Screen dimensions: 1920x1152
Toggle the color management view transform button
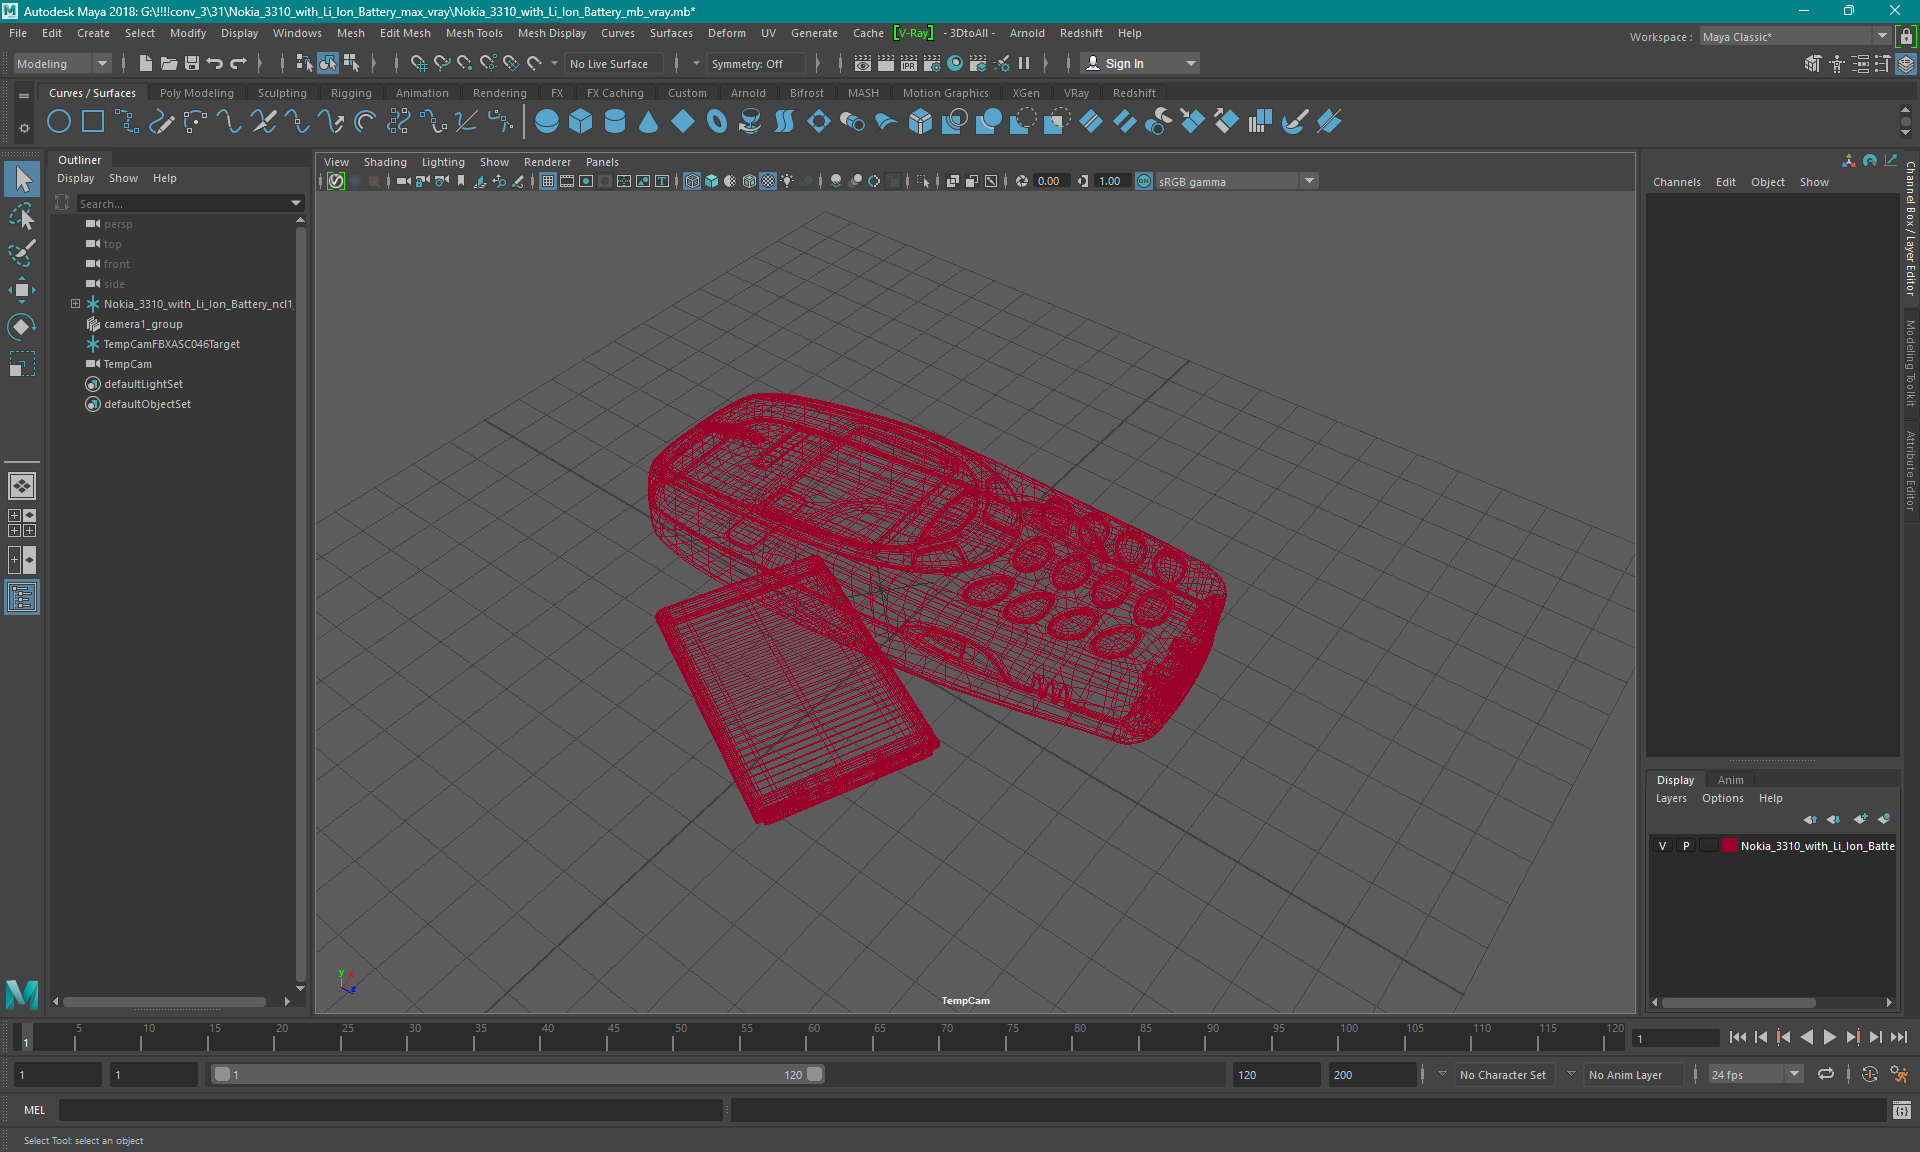pos(1144,181)
